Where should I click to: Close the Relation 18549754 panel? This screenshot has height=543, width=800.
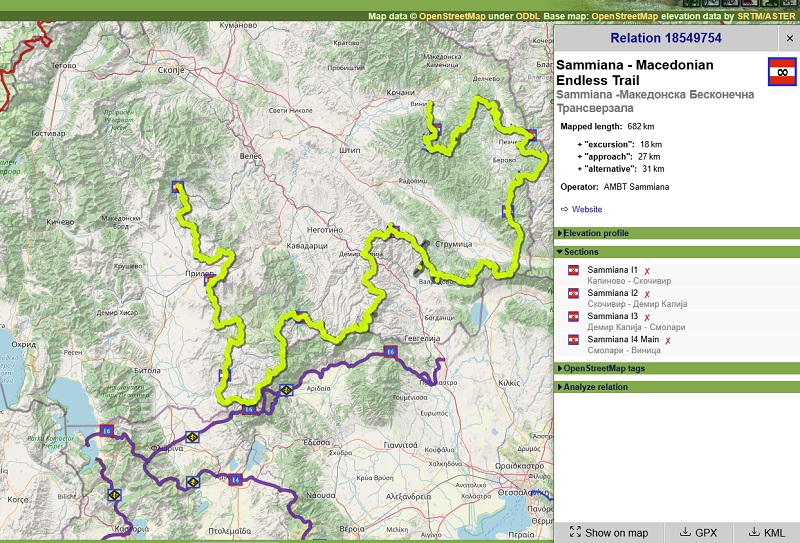coord(789,39)
